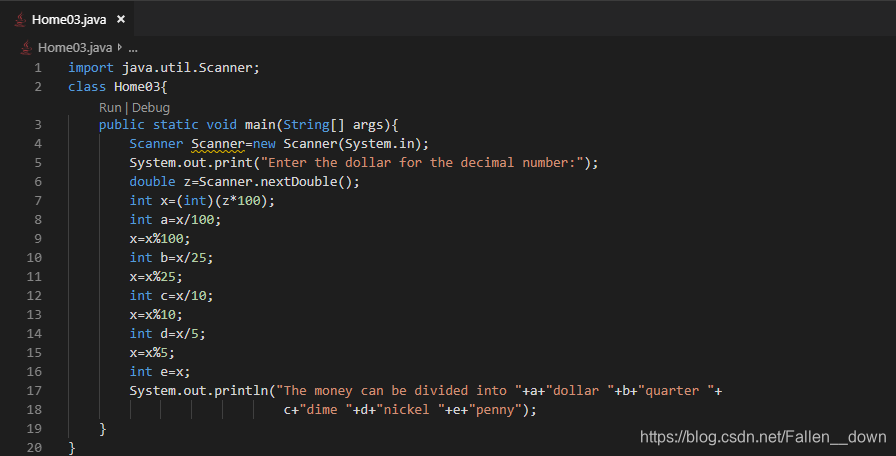Click 'int c=x/10;' on line 12

[171, 295]
